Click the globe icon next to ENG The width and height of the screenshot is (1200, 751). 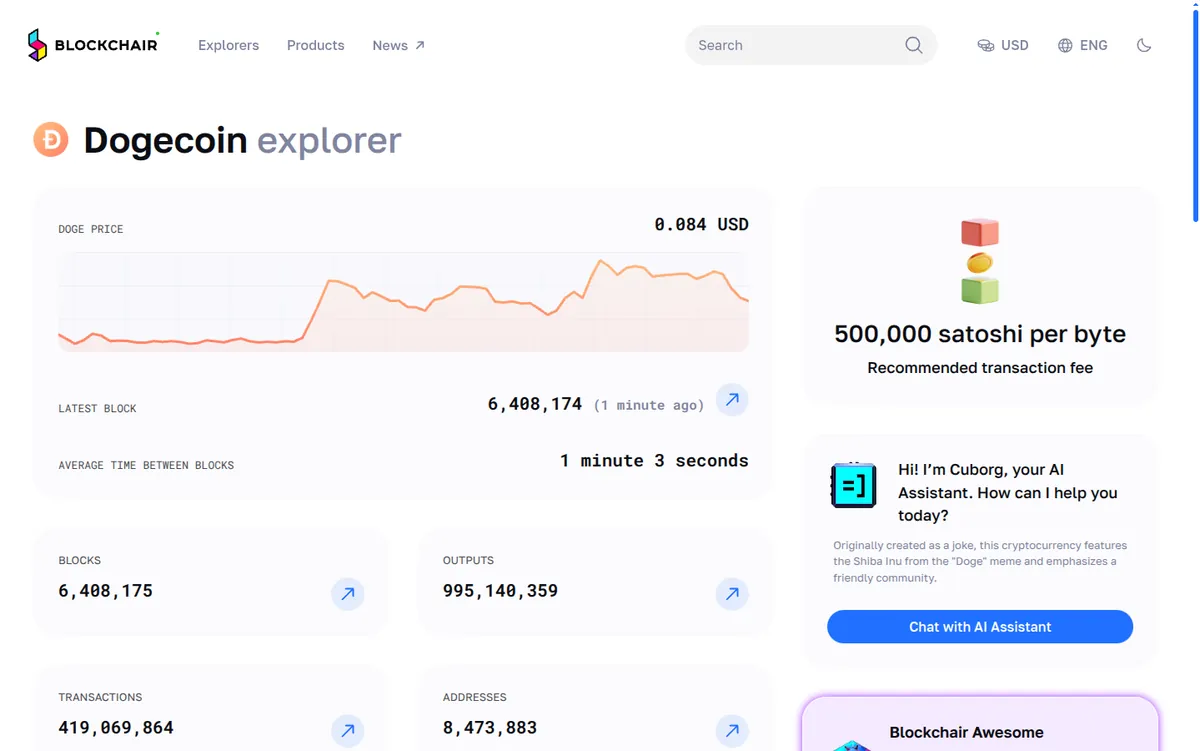point(1065,45)
